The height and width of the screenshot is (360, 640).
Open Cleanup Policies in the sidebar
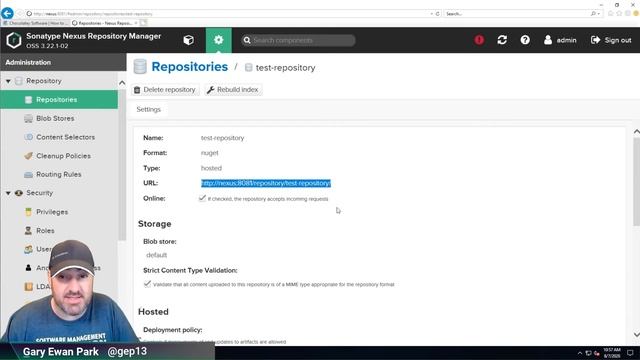click(63, 156)
